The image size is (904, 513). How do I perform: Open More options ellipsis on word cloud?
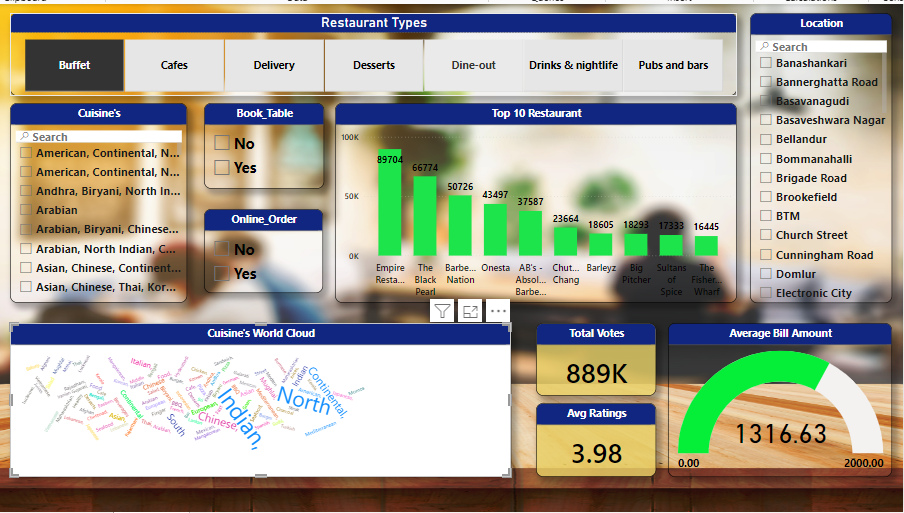(498, 312)
